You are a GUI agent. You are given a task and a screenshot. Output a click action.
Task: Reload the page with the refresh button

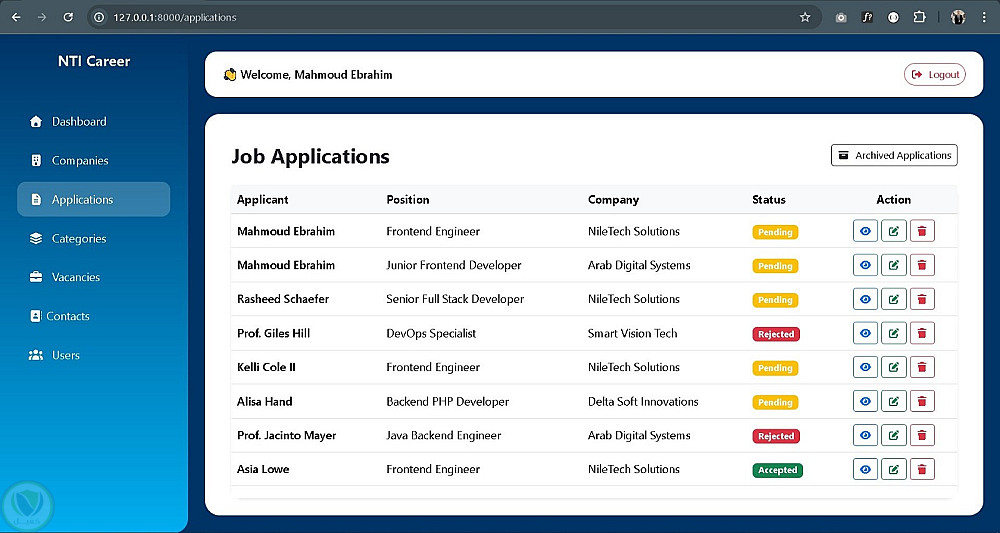pyautogui.click(x=68, y=17)
